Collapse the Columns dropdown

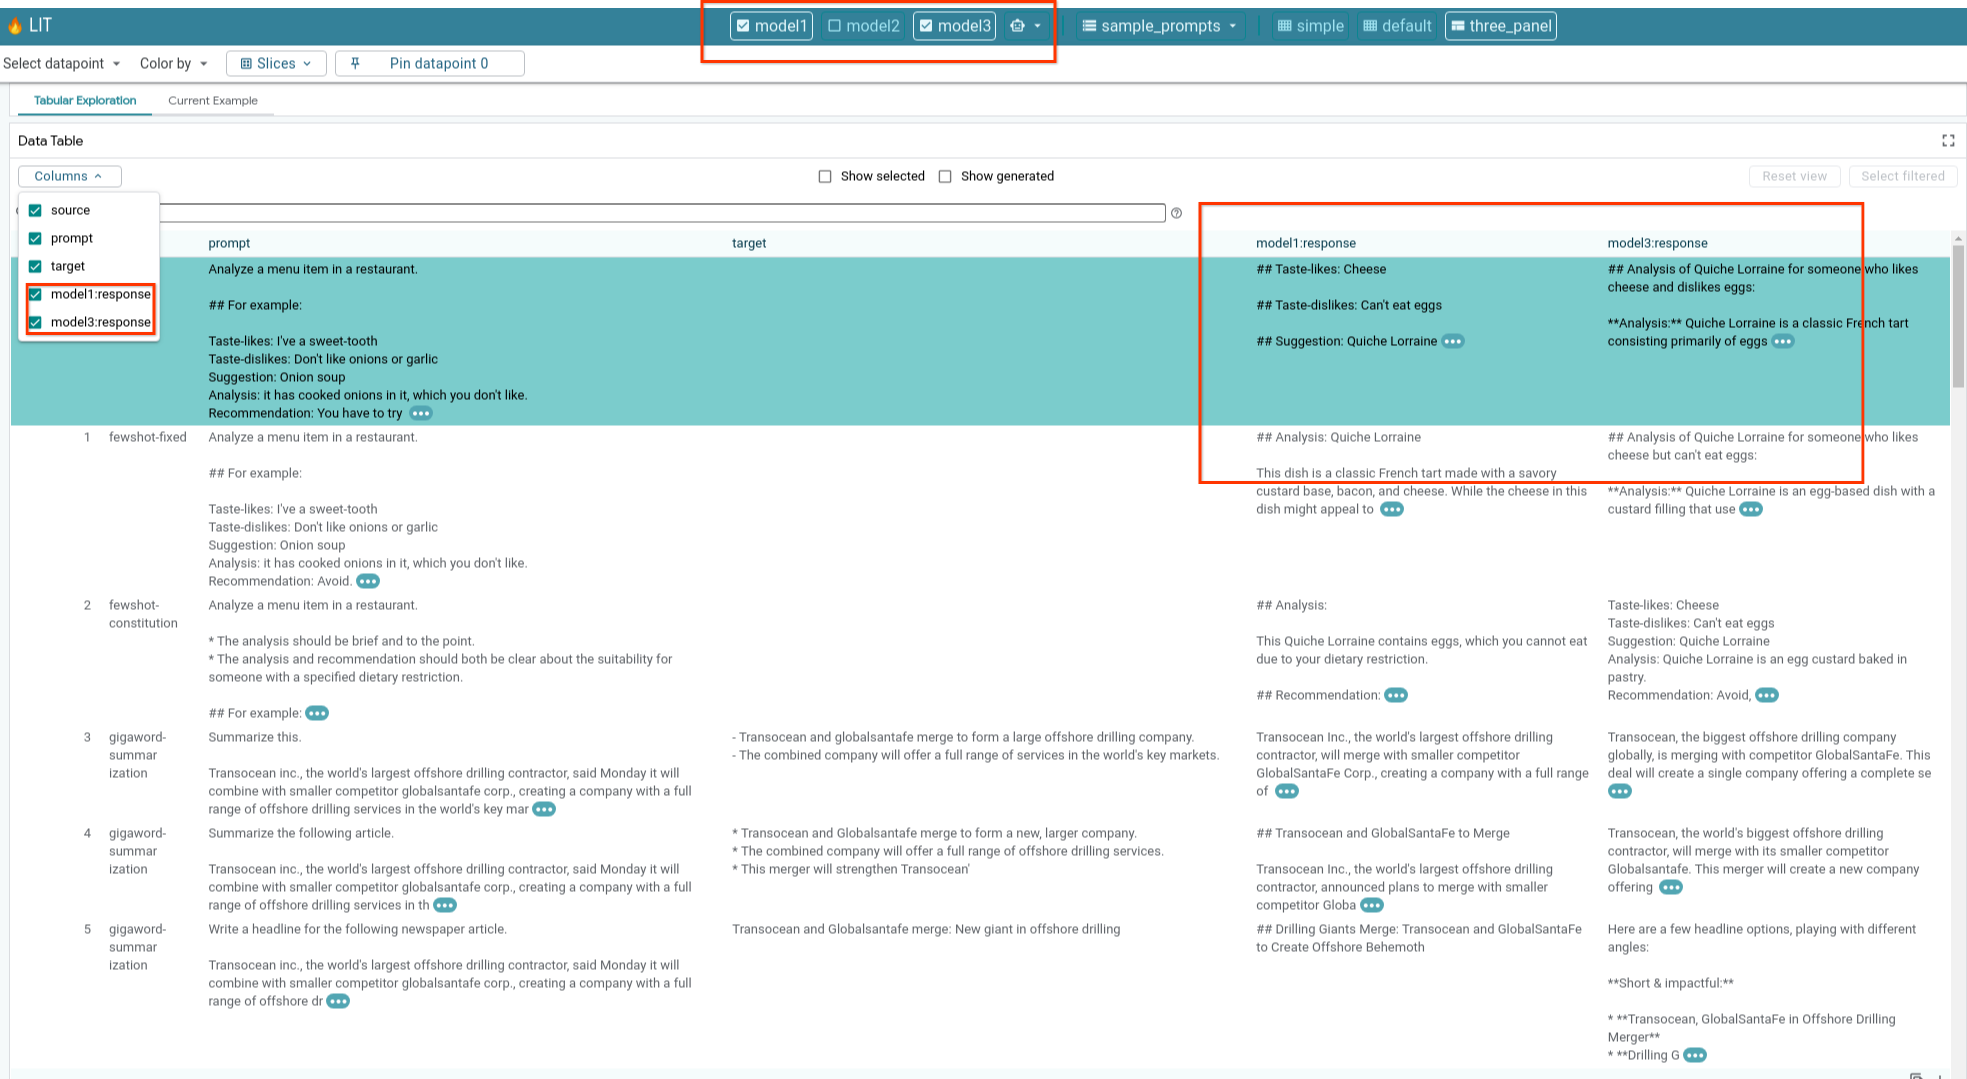tap(69, 176)
